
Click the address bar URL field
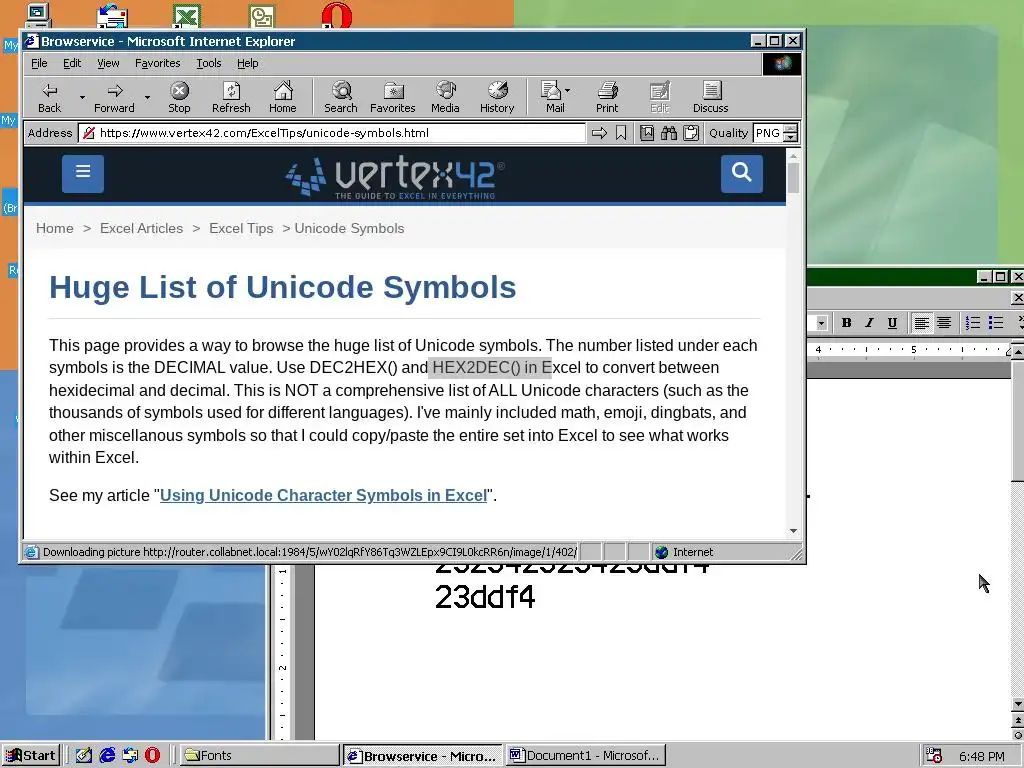[x=332, y=133]
